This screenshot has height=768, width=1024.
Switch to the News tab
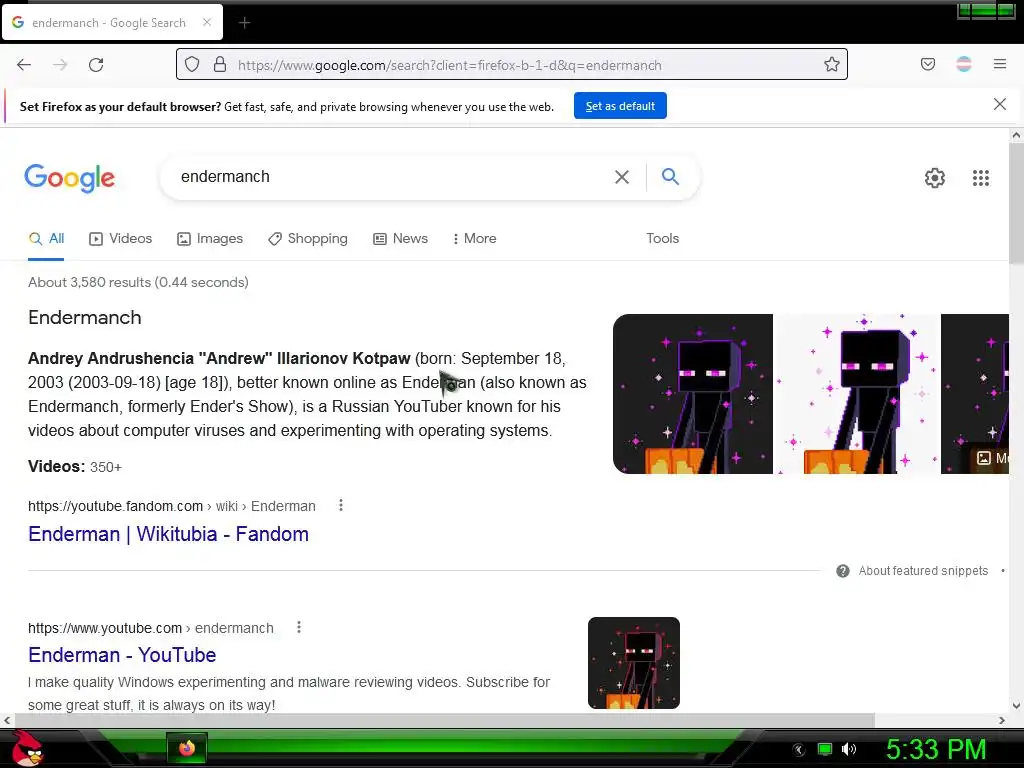point(400,239)
